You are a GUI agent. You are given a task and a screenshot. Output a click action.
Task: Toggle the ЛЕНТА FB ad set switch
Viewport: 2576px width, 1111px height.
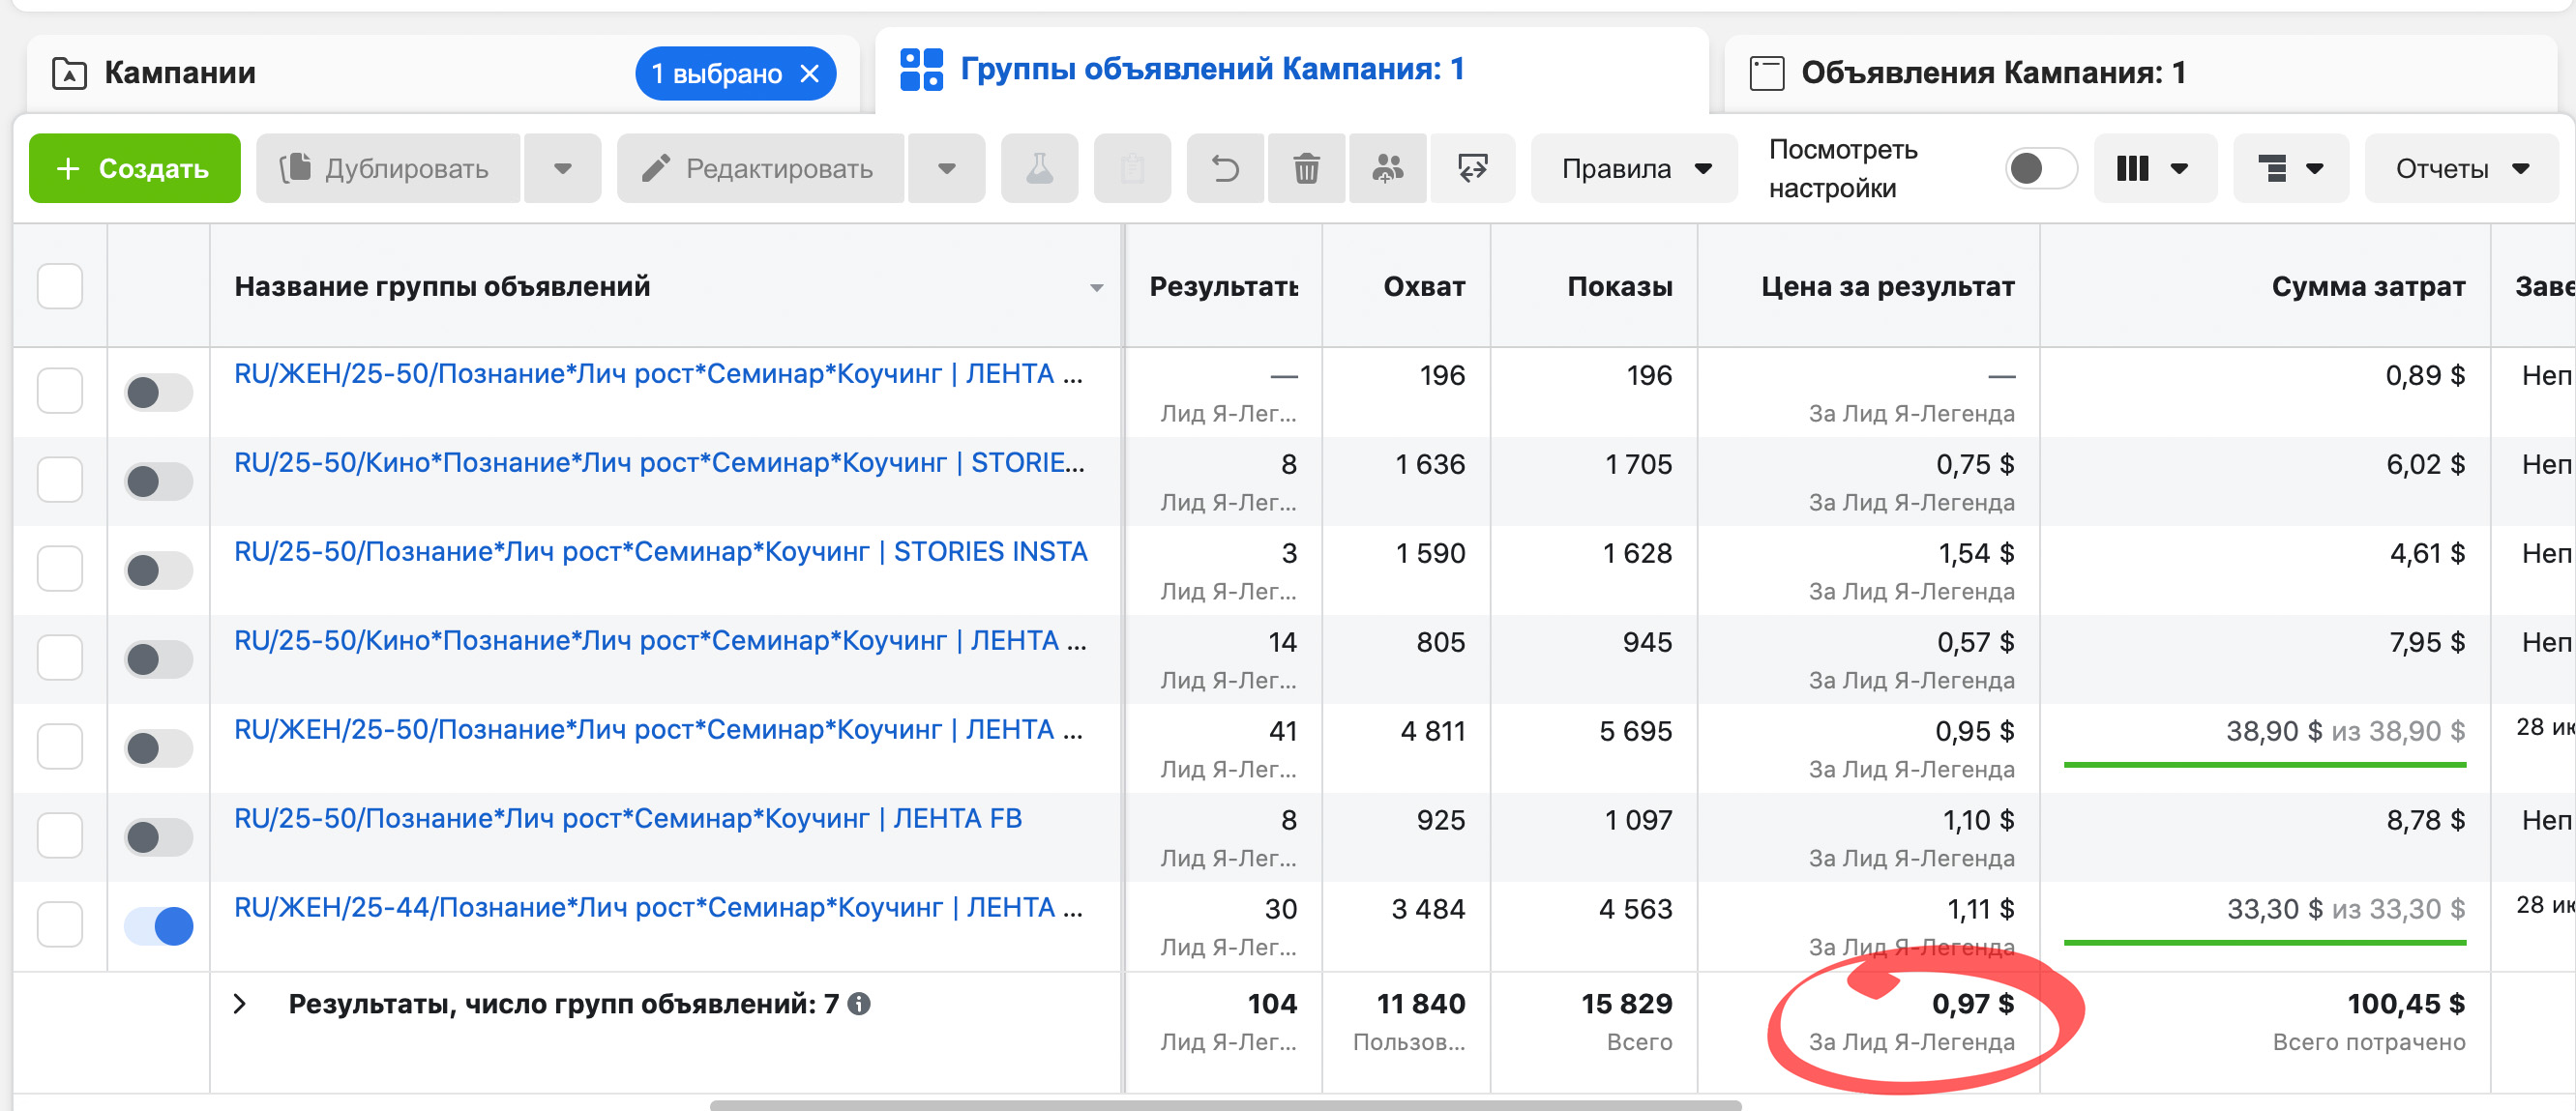point(158,837)
